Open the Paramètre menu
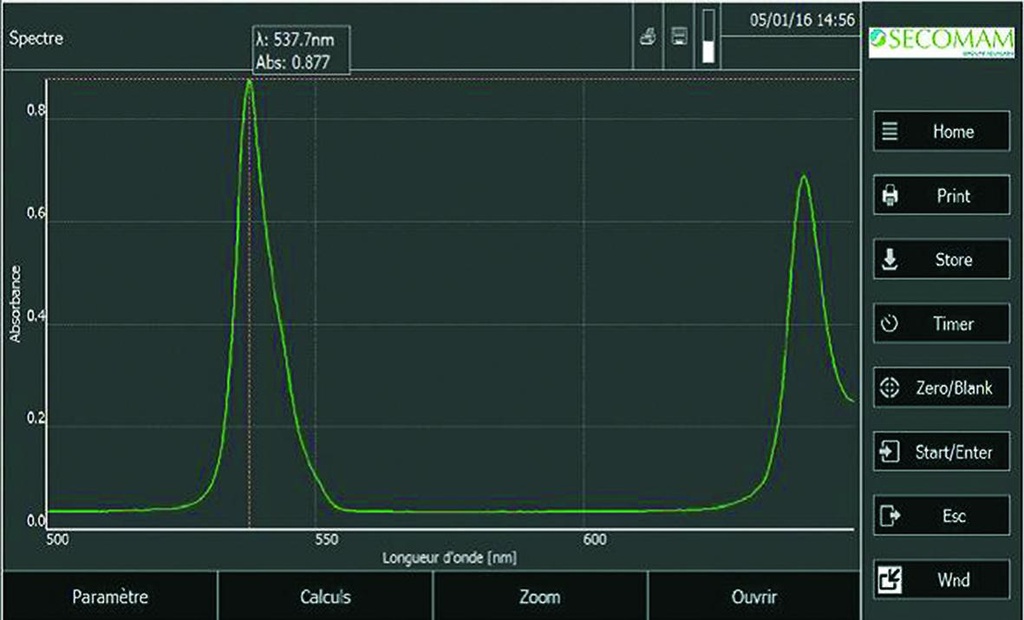Image resolution: width=1024 pixels, height=620 pixels. point(110,596)
